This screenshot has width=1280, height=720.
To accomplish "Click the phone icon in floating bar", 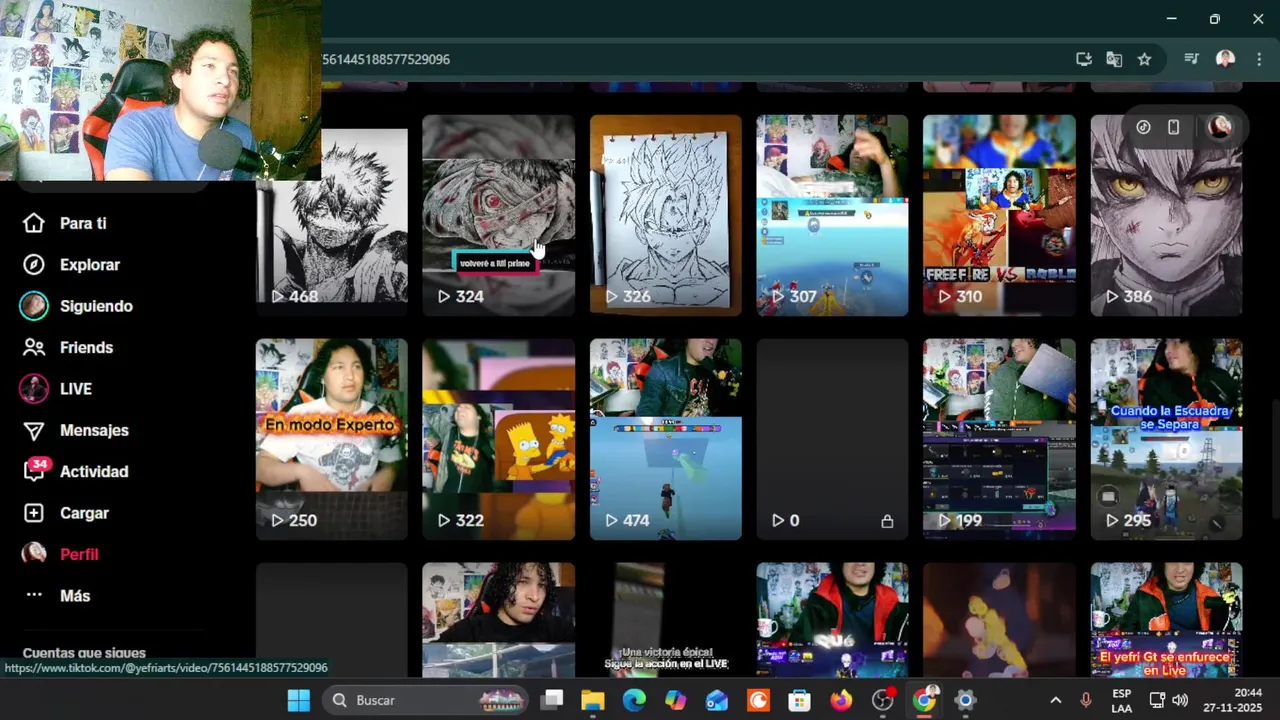I will (1174, 127).
